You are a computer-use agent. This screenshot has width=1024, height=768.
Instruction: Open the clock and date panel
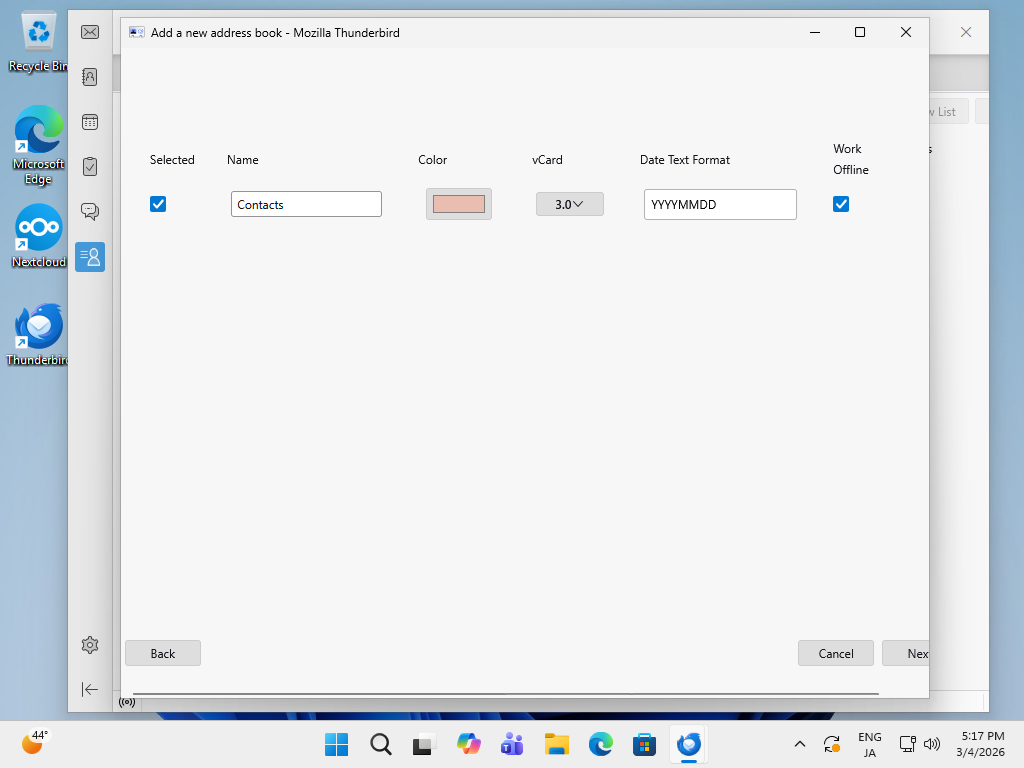coord(982,744)
